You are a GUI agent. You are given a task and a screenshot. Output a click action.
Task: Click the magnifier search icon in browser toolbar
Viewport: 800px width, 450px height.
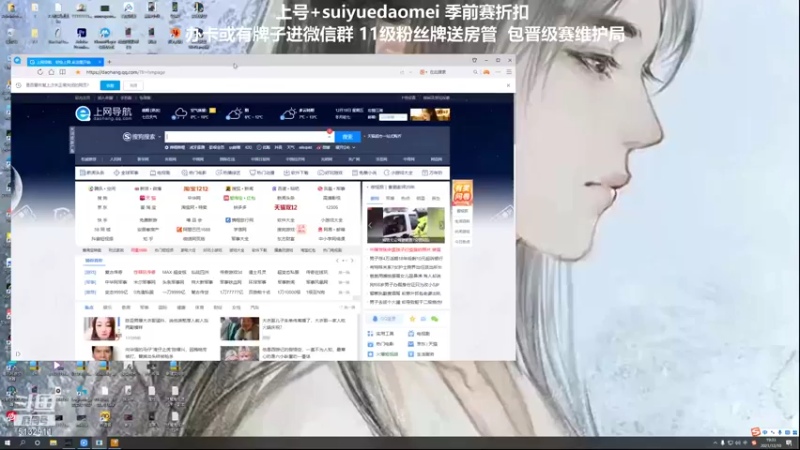tap(475, 72)
